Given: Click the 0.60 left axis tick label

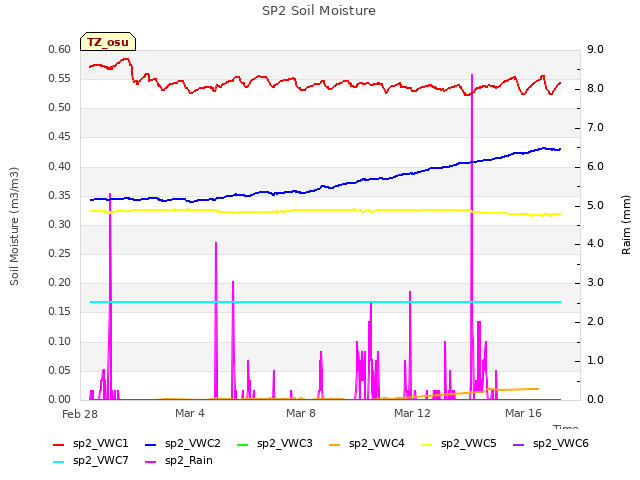Looking at the screenshot, I should tap(60, 49).
